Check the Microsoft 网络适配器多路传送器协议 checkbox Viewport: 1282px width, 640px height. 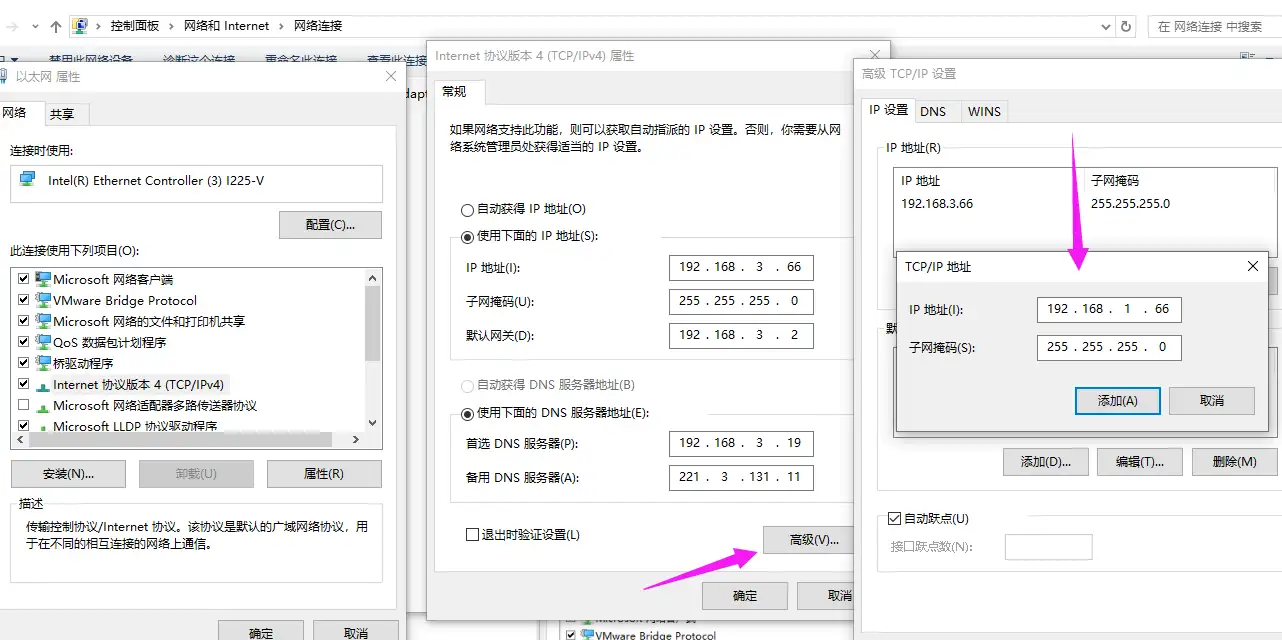[x=22, y=405]
